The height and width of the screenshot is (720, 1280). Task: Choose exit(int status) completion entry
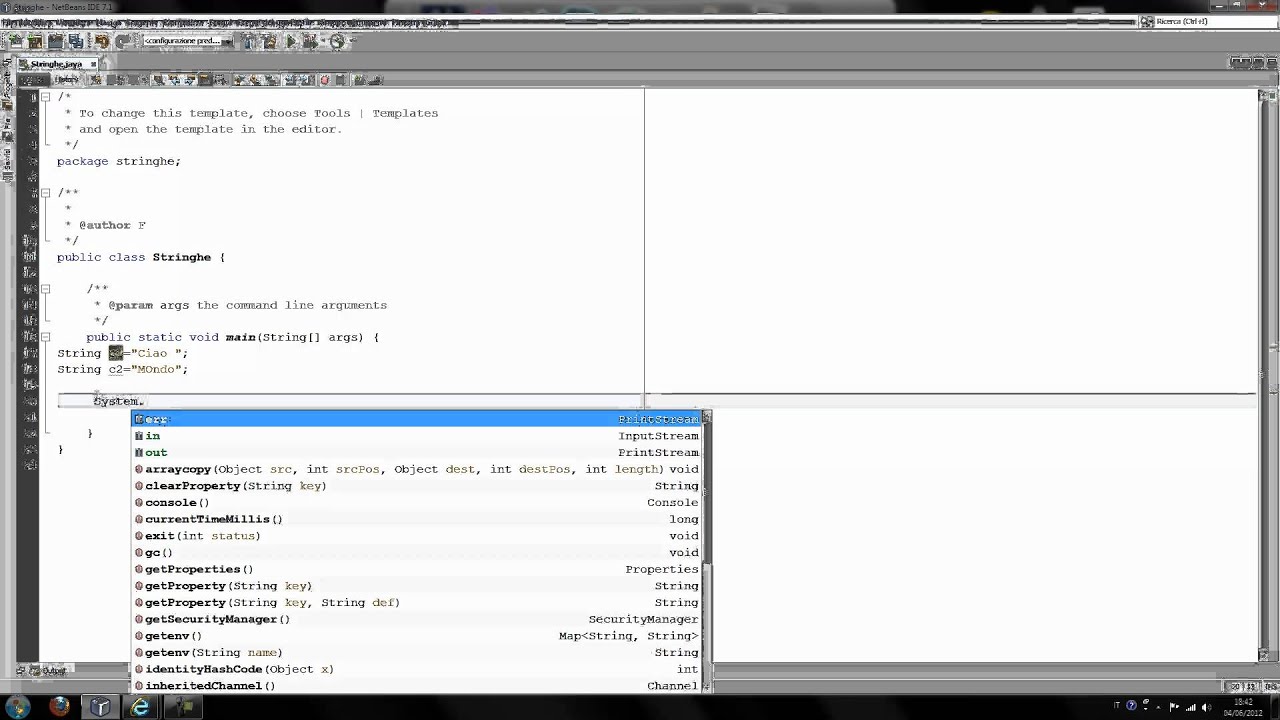pos(417,536)
